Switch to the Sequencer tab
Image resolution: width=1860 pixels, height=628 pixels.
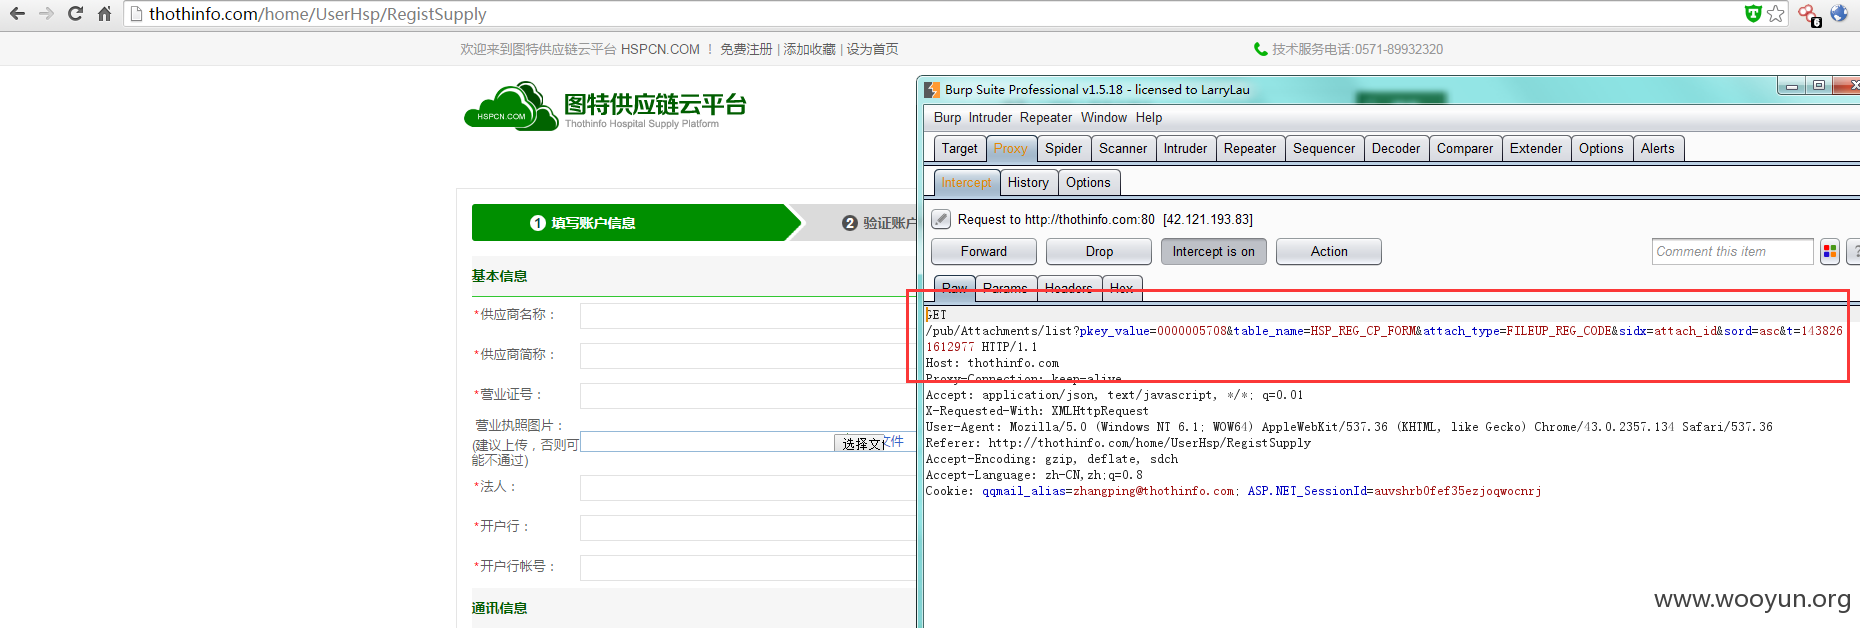(1324, 149)
